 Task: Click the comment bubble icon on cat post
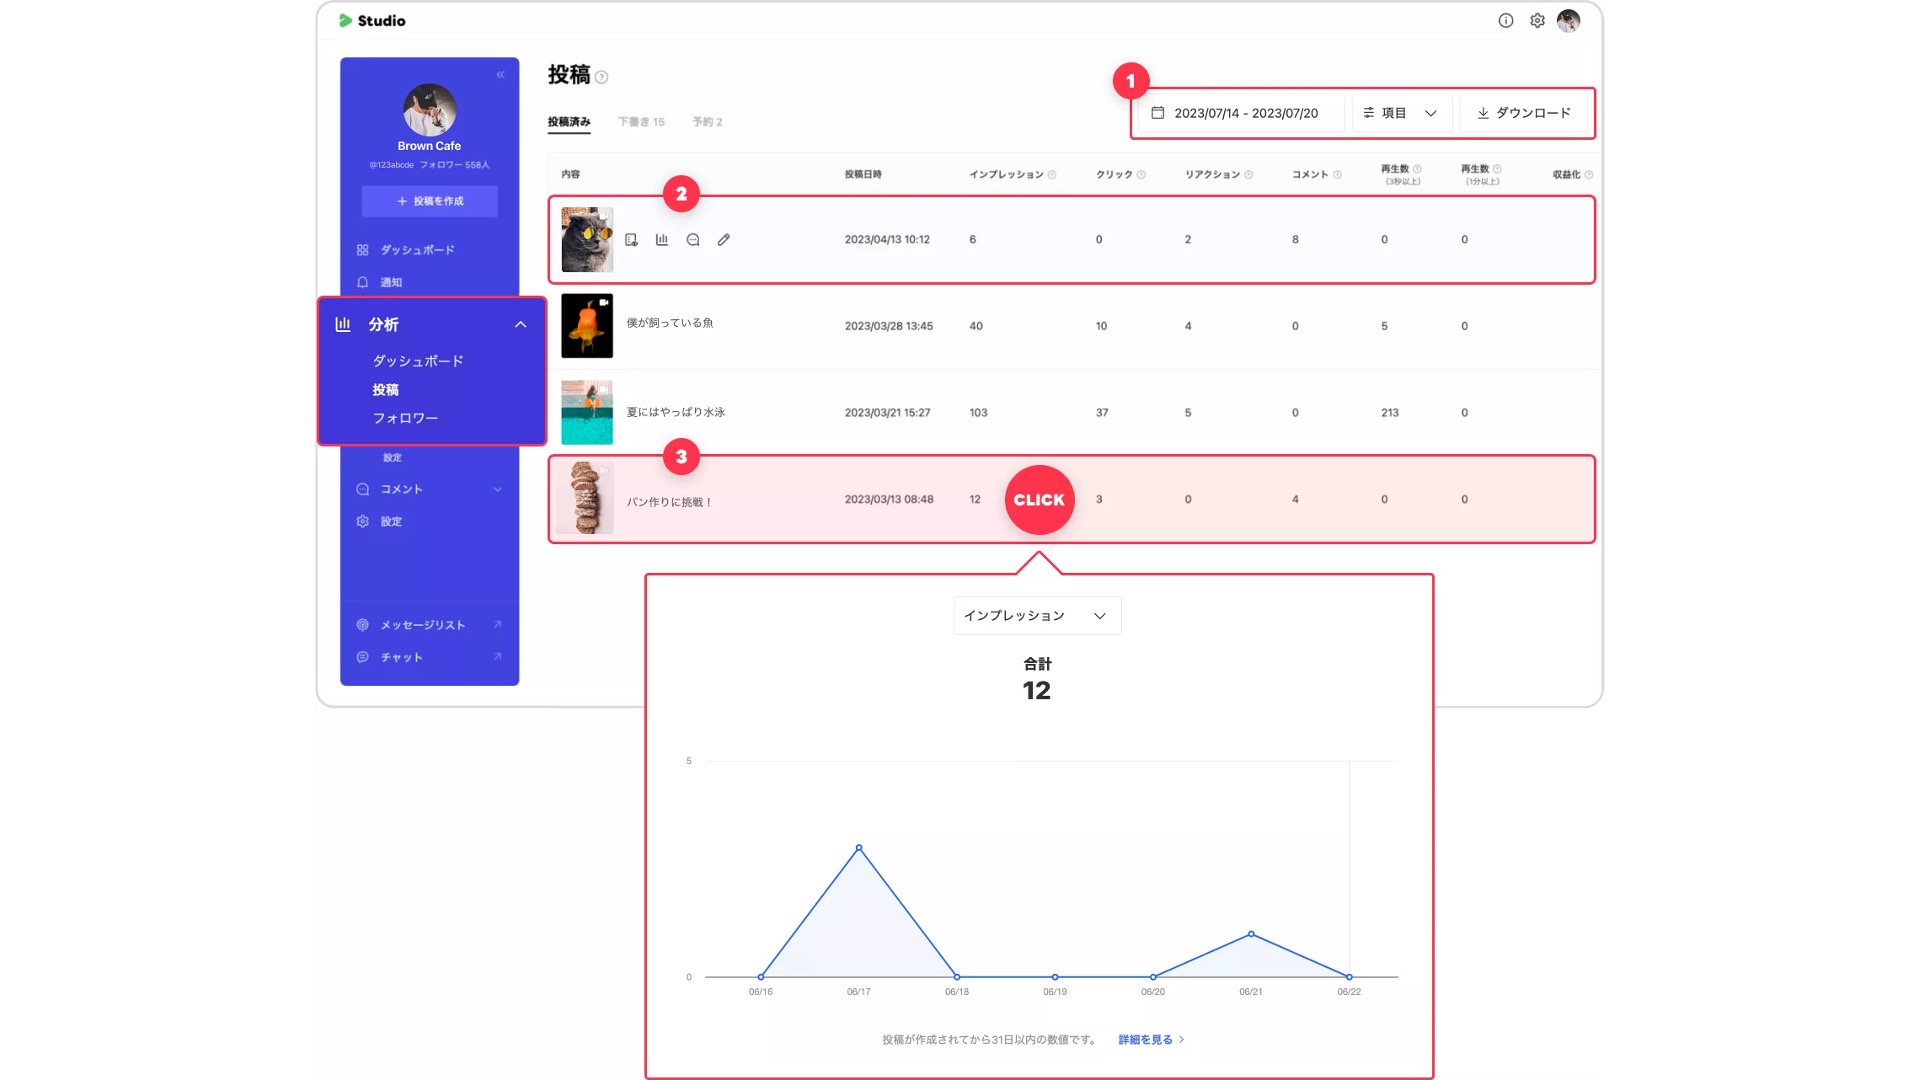(693, 240)
